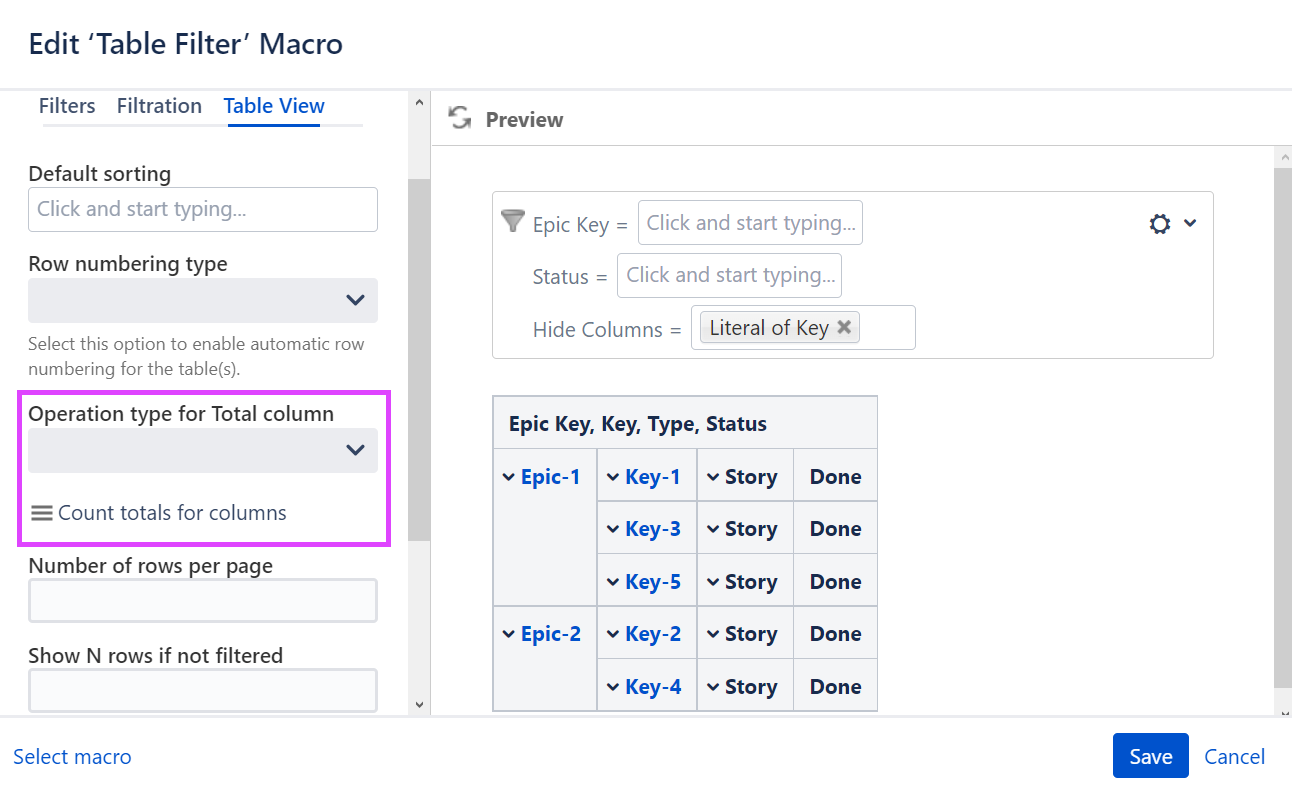The height and width of the screenshot is (789, 1292).
Task: Select the Table View tab
Action: pyautogui.click(x=273, y=105)
